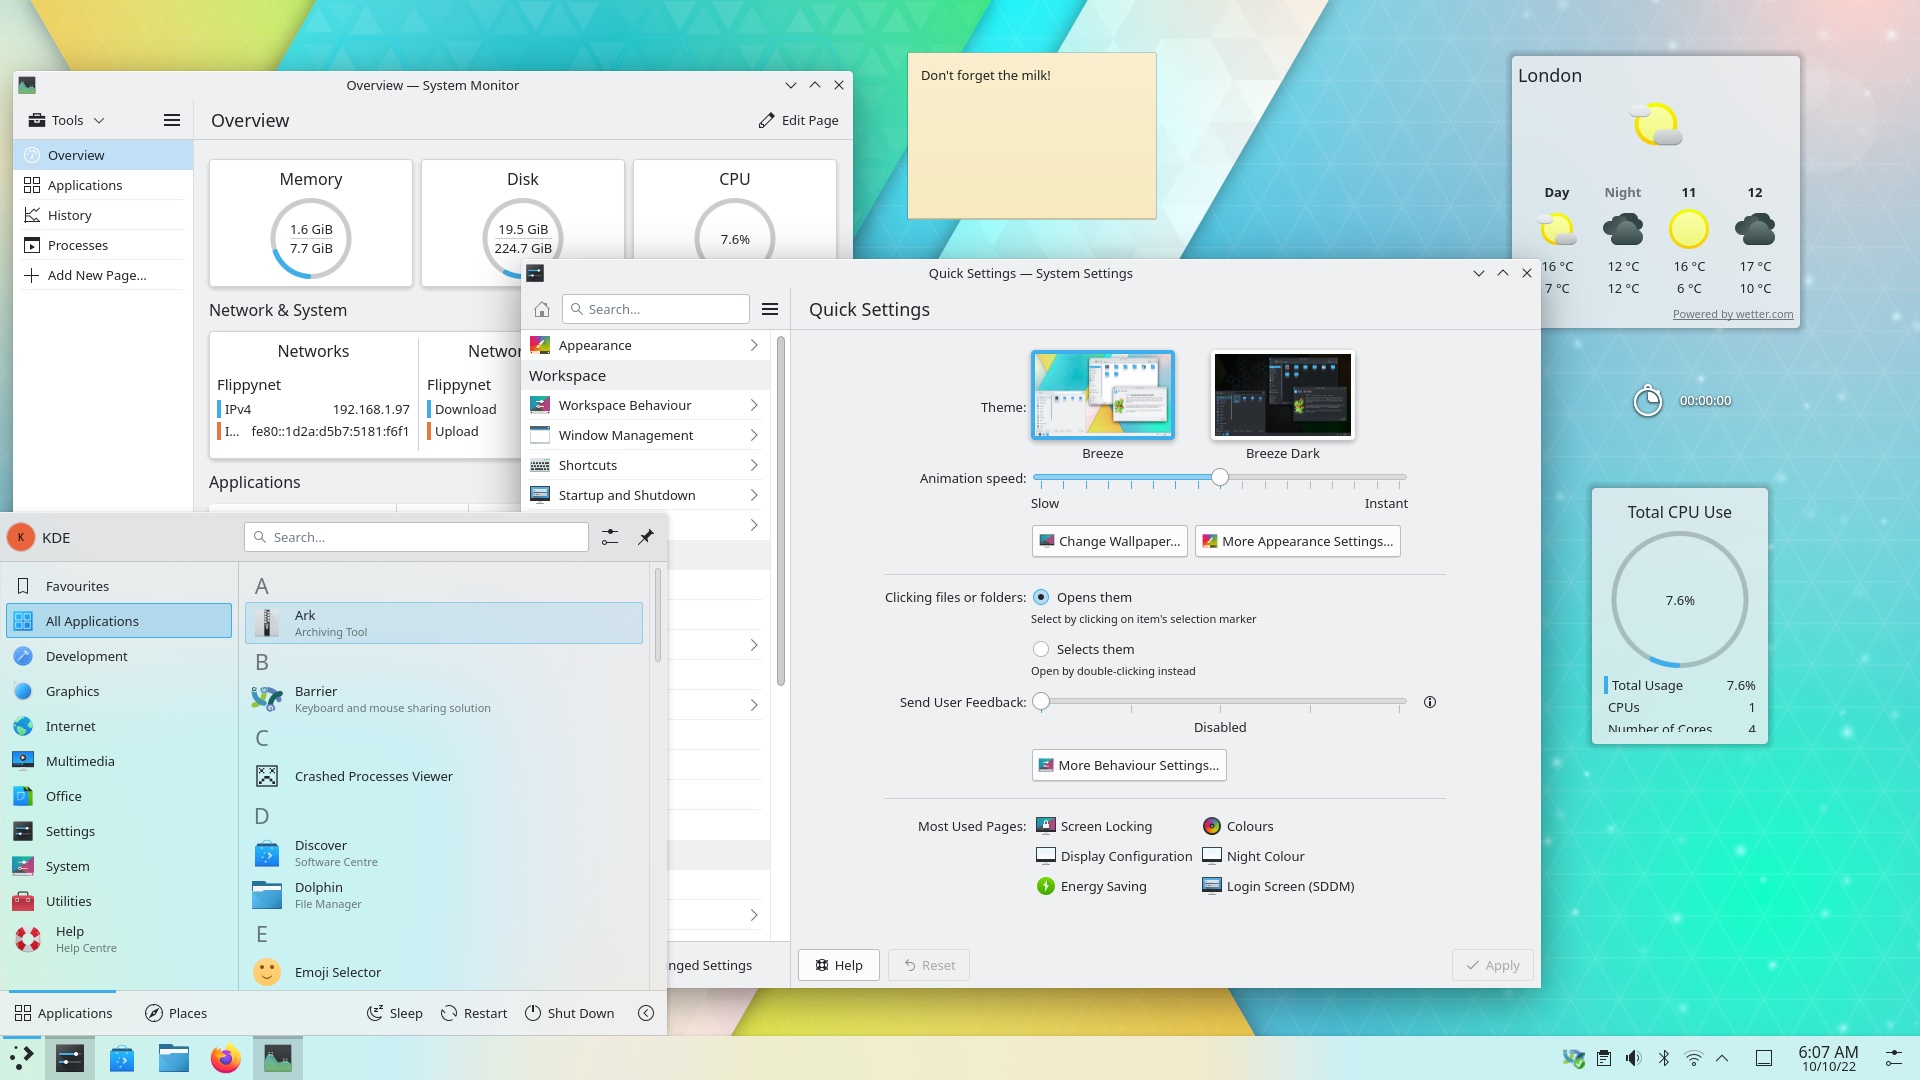The image size is (1920, 1080).
Task: Select 'Selects them' radio button for clicking files
Action: 1040,647
